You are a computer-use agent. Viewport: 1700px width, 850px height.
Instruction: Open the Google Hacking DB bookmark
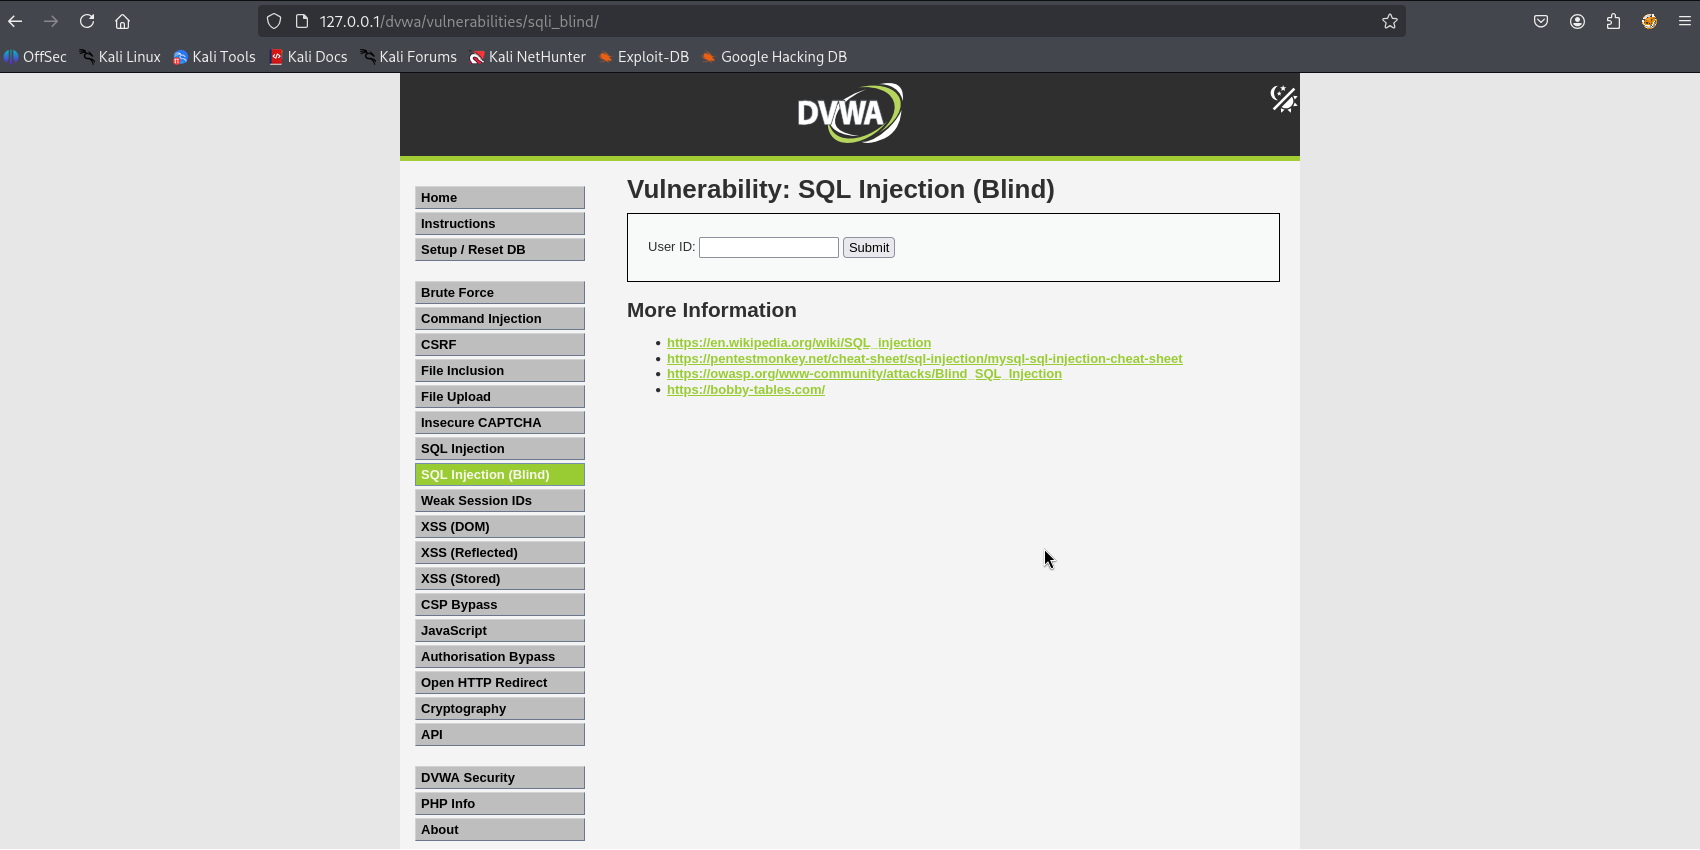pos(775,57)
